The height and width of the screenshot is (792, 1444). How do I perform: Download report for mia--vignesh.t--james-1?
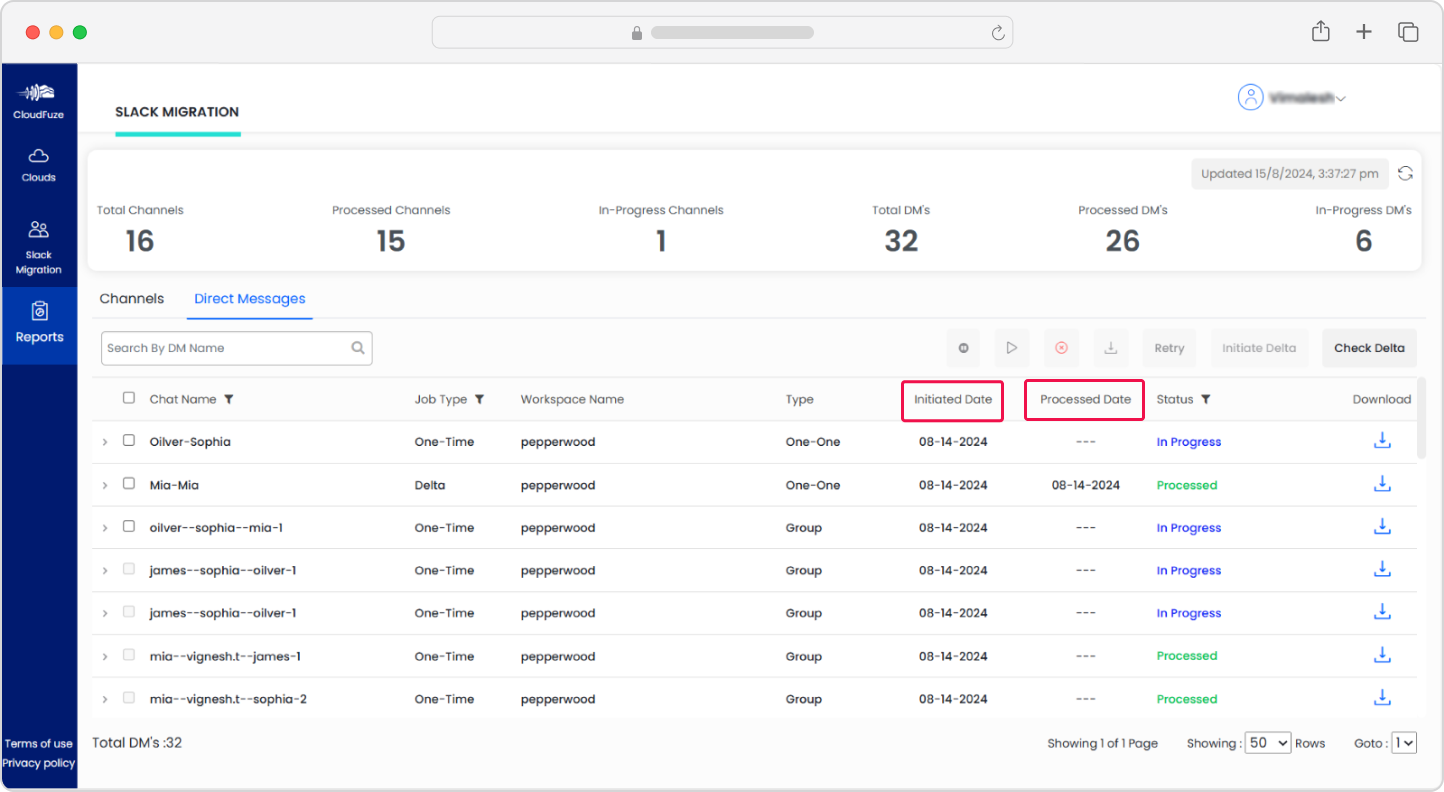click(1382, 654)
